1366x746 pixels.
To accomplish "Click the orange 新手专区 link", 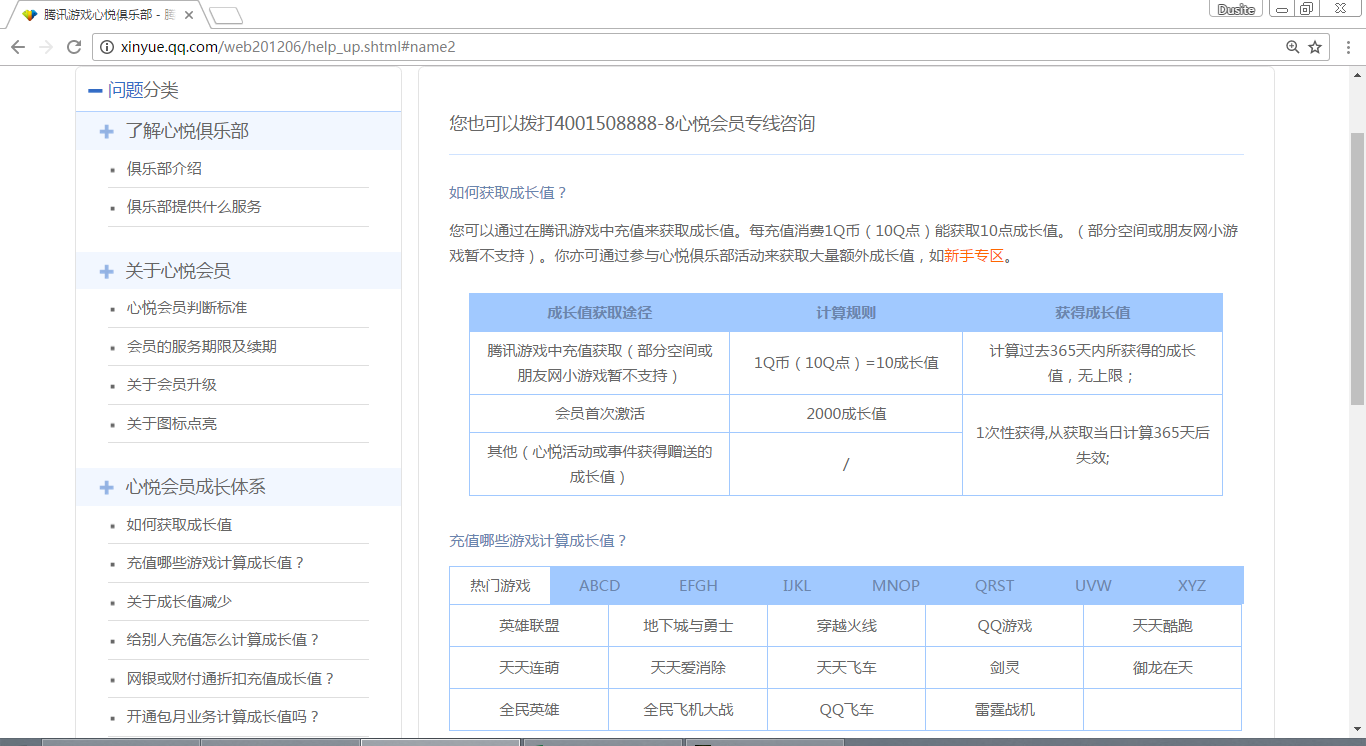I will [973, 256].
